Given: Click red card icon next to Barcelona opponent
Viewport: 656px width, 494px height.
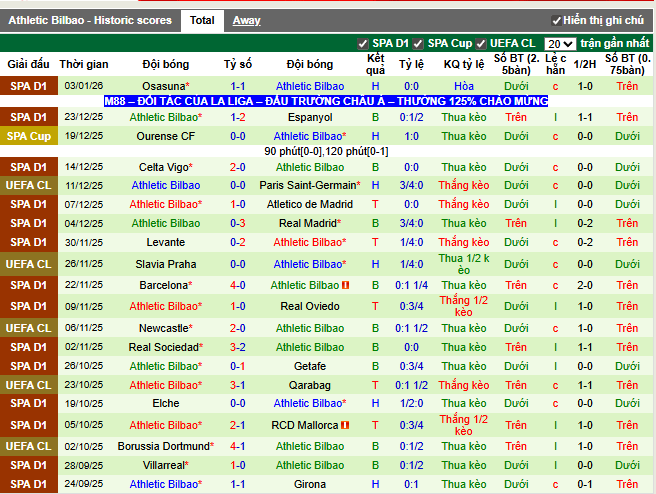Looking at the screenshot, I should pos(346,285).
